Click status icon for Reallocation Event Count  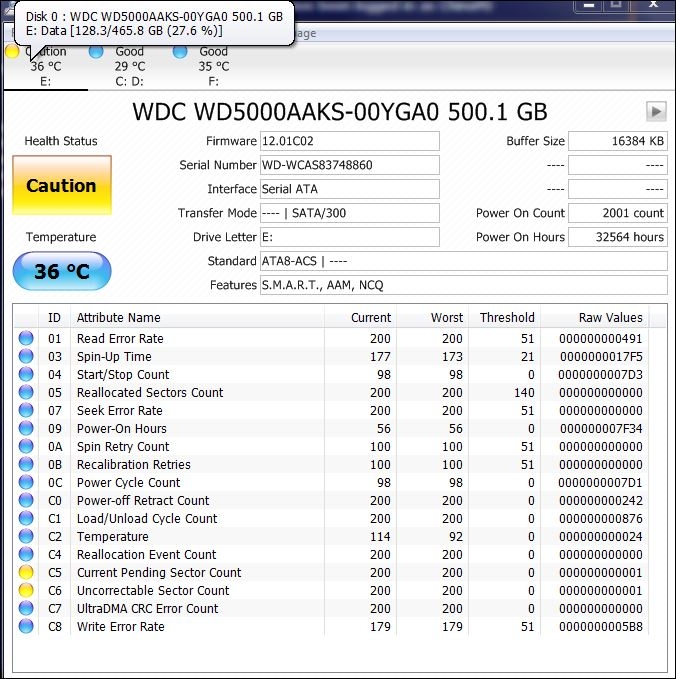26,554
